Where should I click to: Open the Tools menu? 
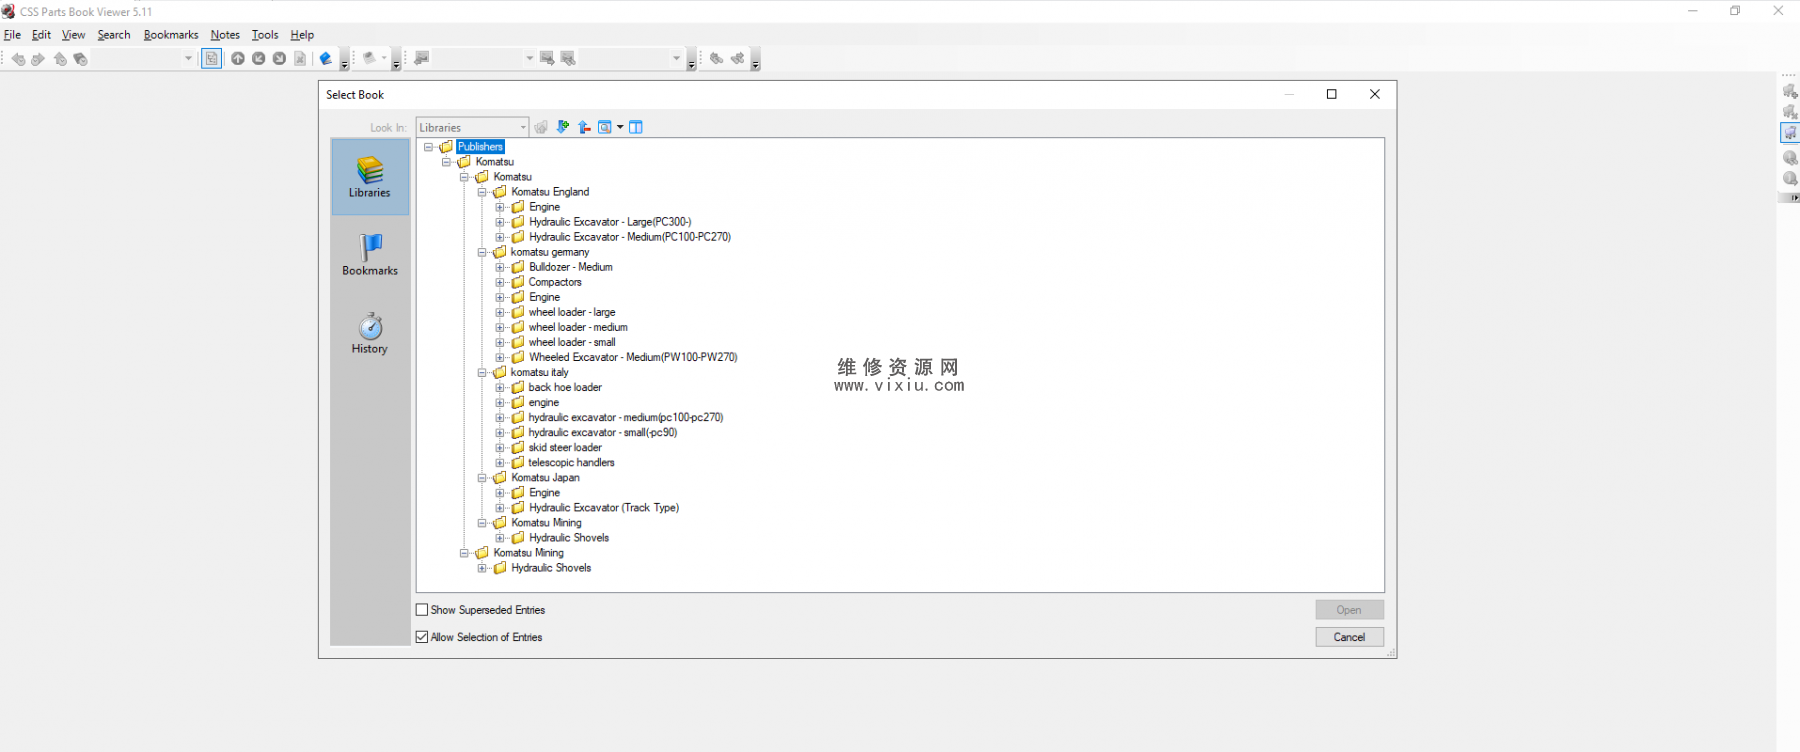tap(265, 35)
